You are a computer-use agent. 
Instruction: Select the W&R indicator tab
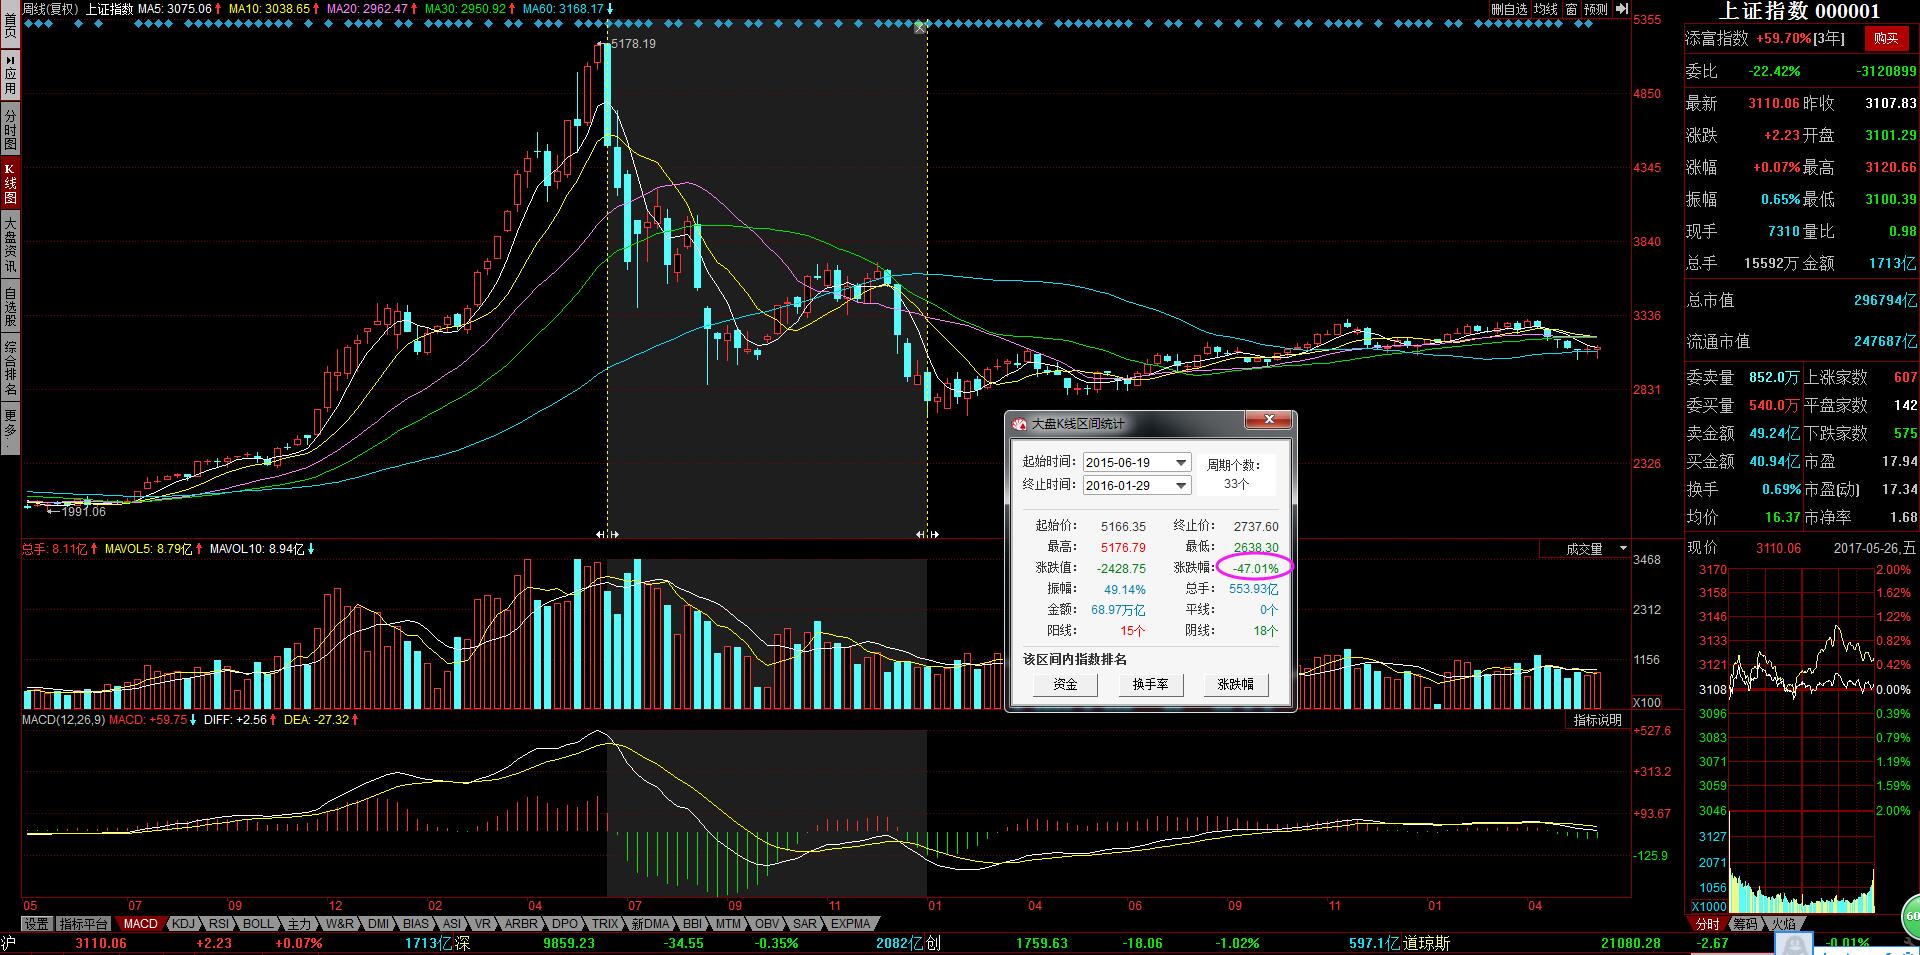tap(339, 924)
